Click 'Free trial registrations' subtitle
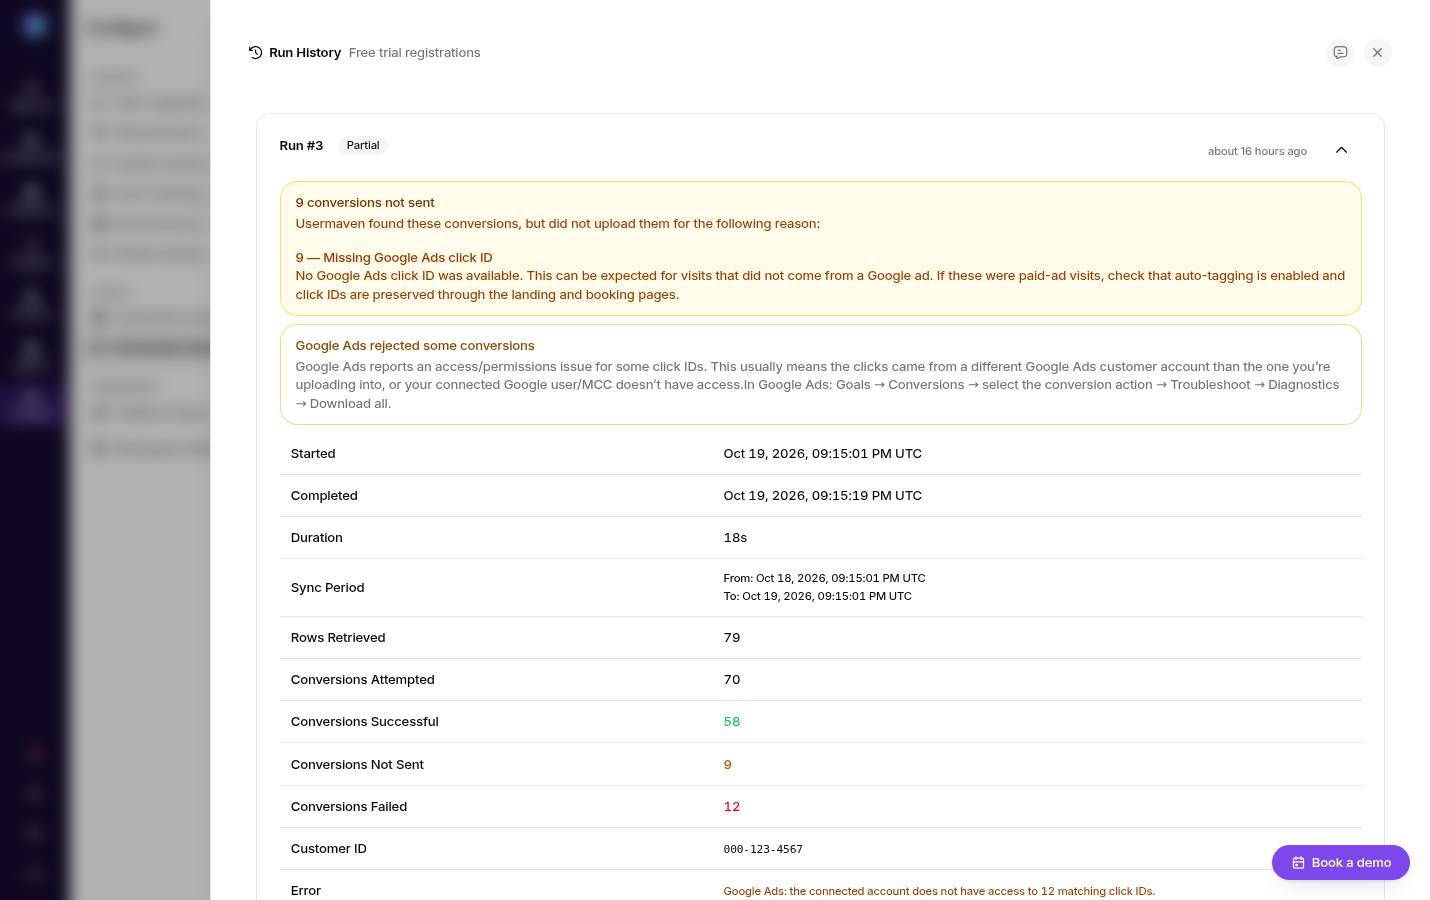This screenshot has width=1430, height=900. point(414,53)
